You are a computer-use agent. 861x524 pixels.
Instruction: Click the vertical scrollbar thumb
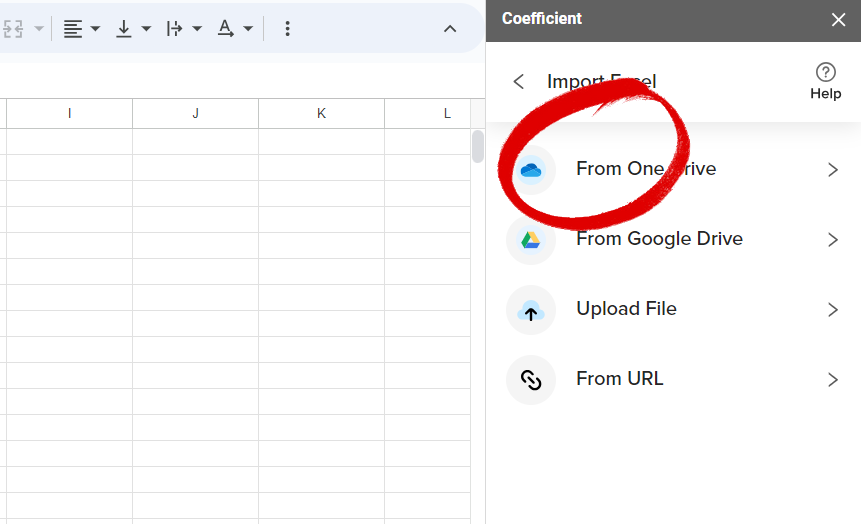478,146
